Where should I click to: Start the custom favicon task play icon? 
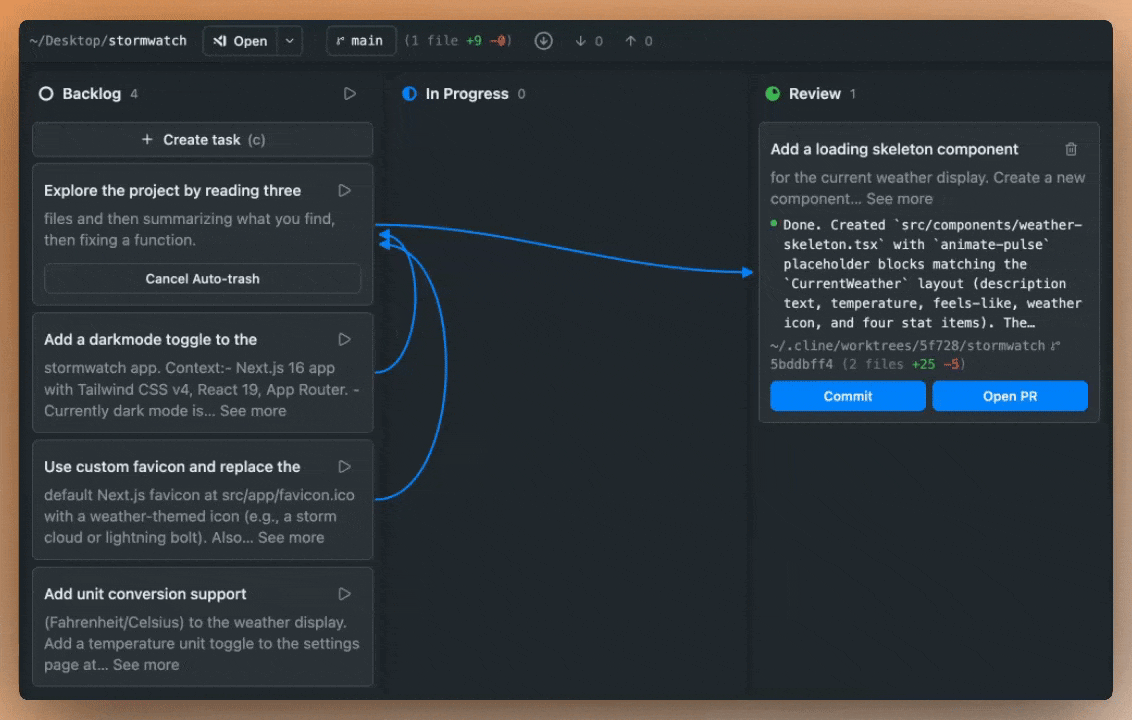tap(345, 466)
